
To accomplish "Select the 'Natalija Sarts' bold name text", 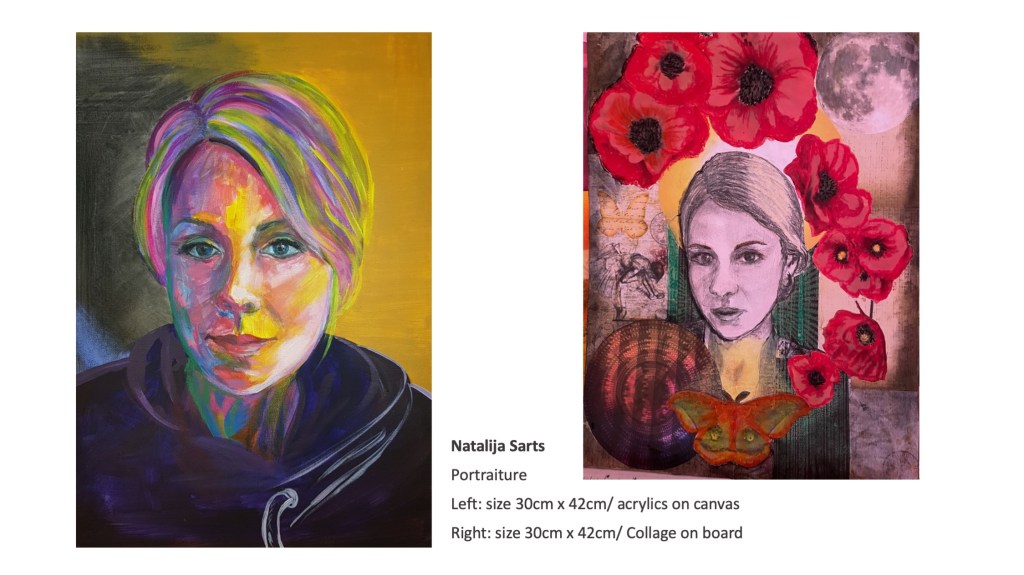I will [x=498, y=446].
